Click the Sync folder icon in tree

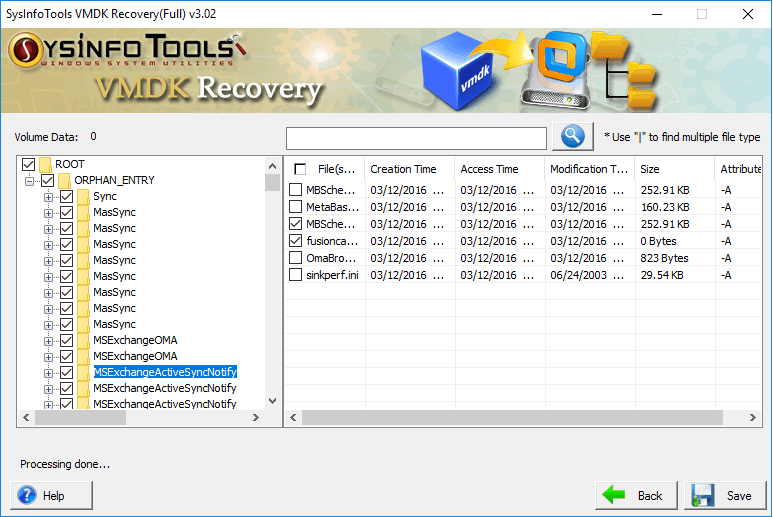pyautogui.click(x=84, y=197)
